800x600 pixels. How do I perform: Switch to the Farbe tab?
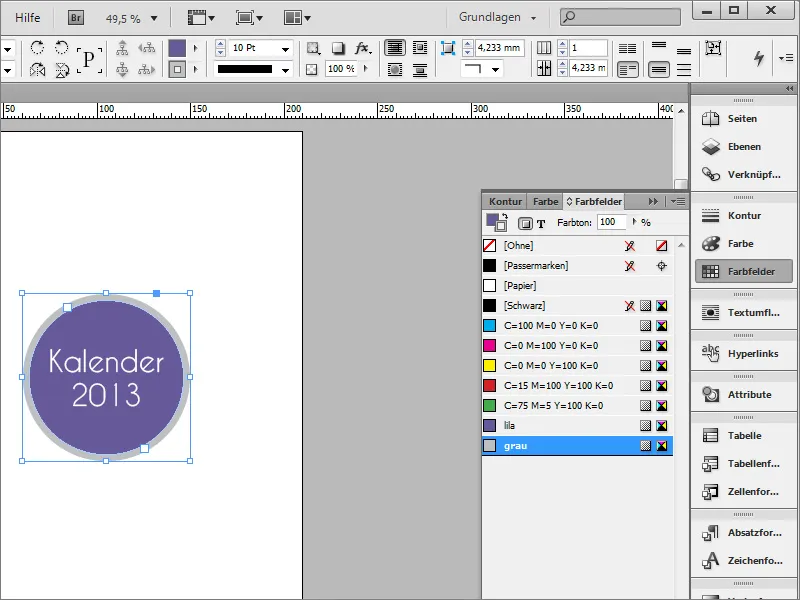(545, 202)
